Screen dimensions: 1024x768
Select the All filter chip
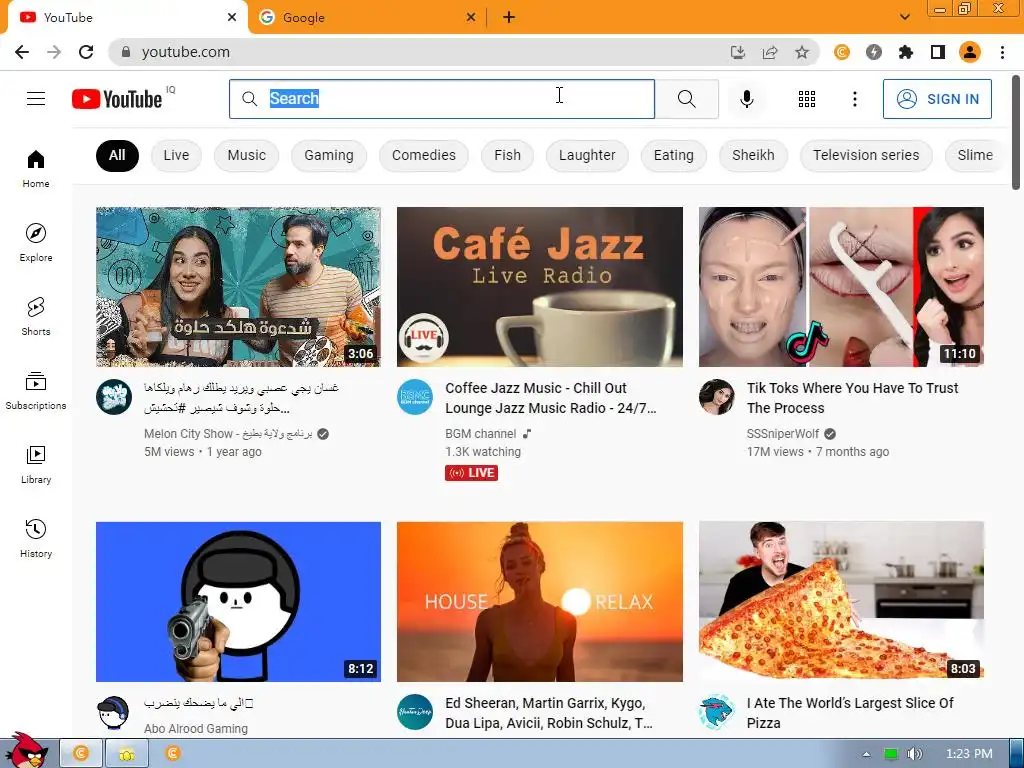click(117, 155)
